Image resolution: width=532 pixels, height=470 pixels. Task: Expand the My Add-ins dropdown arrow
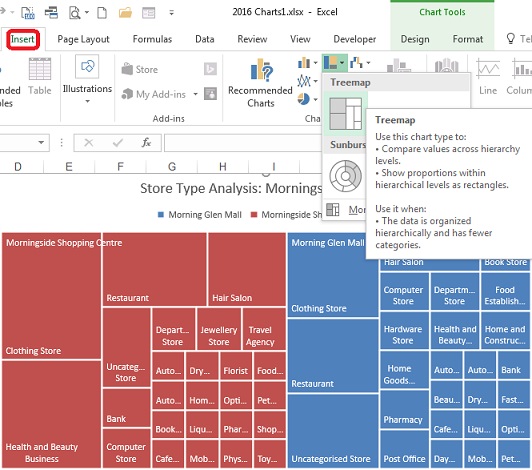click(195, 94)
